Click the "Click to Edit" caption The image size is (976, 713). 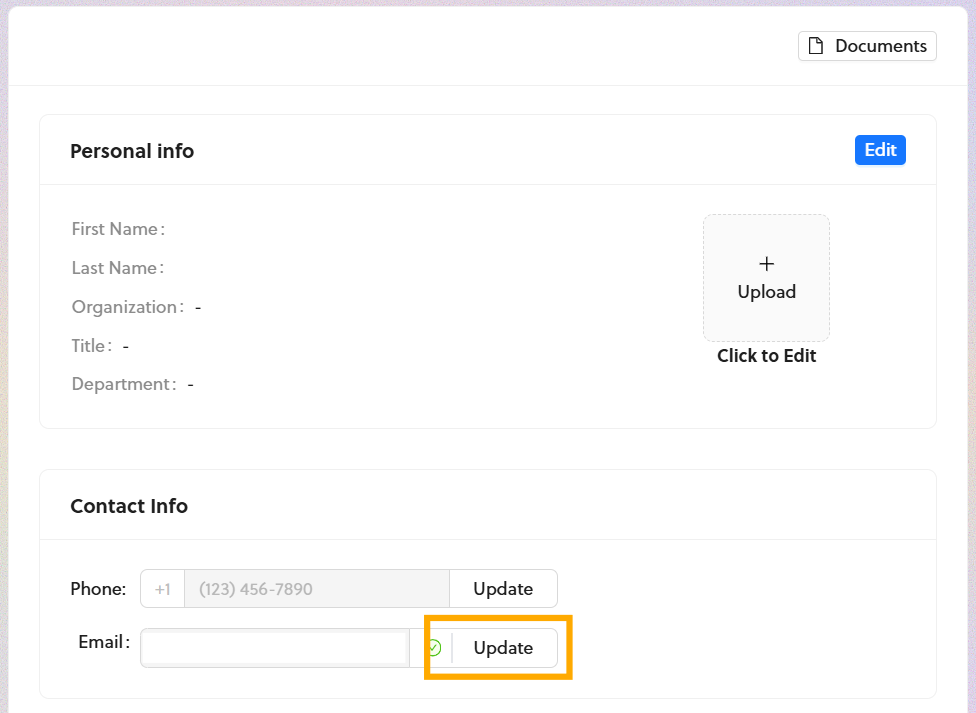click(x=766, y=356)
